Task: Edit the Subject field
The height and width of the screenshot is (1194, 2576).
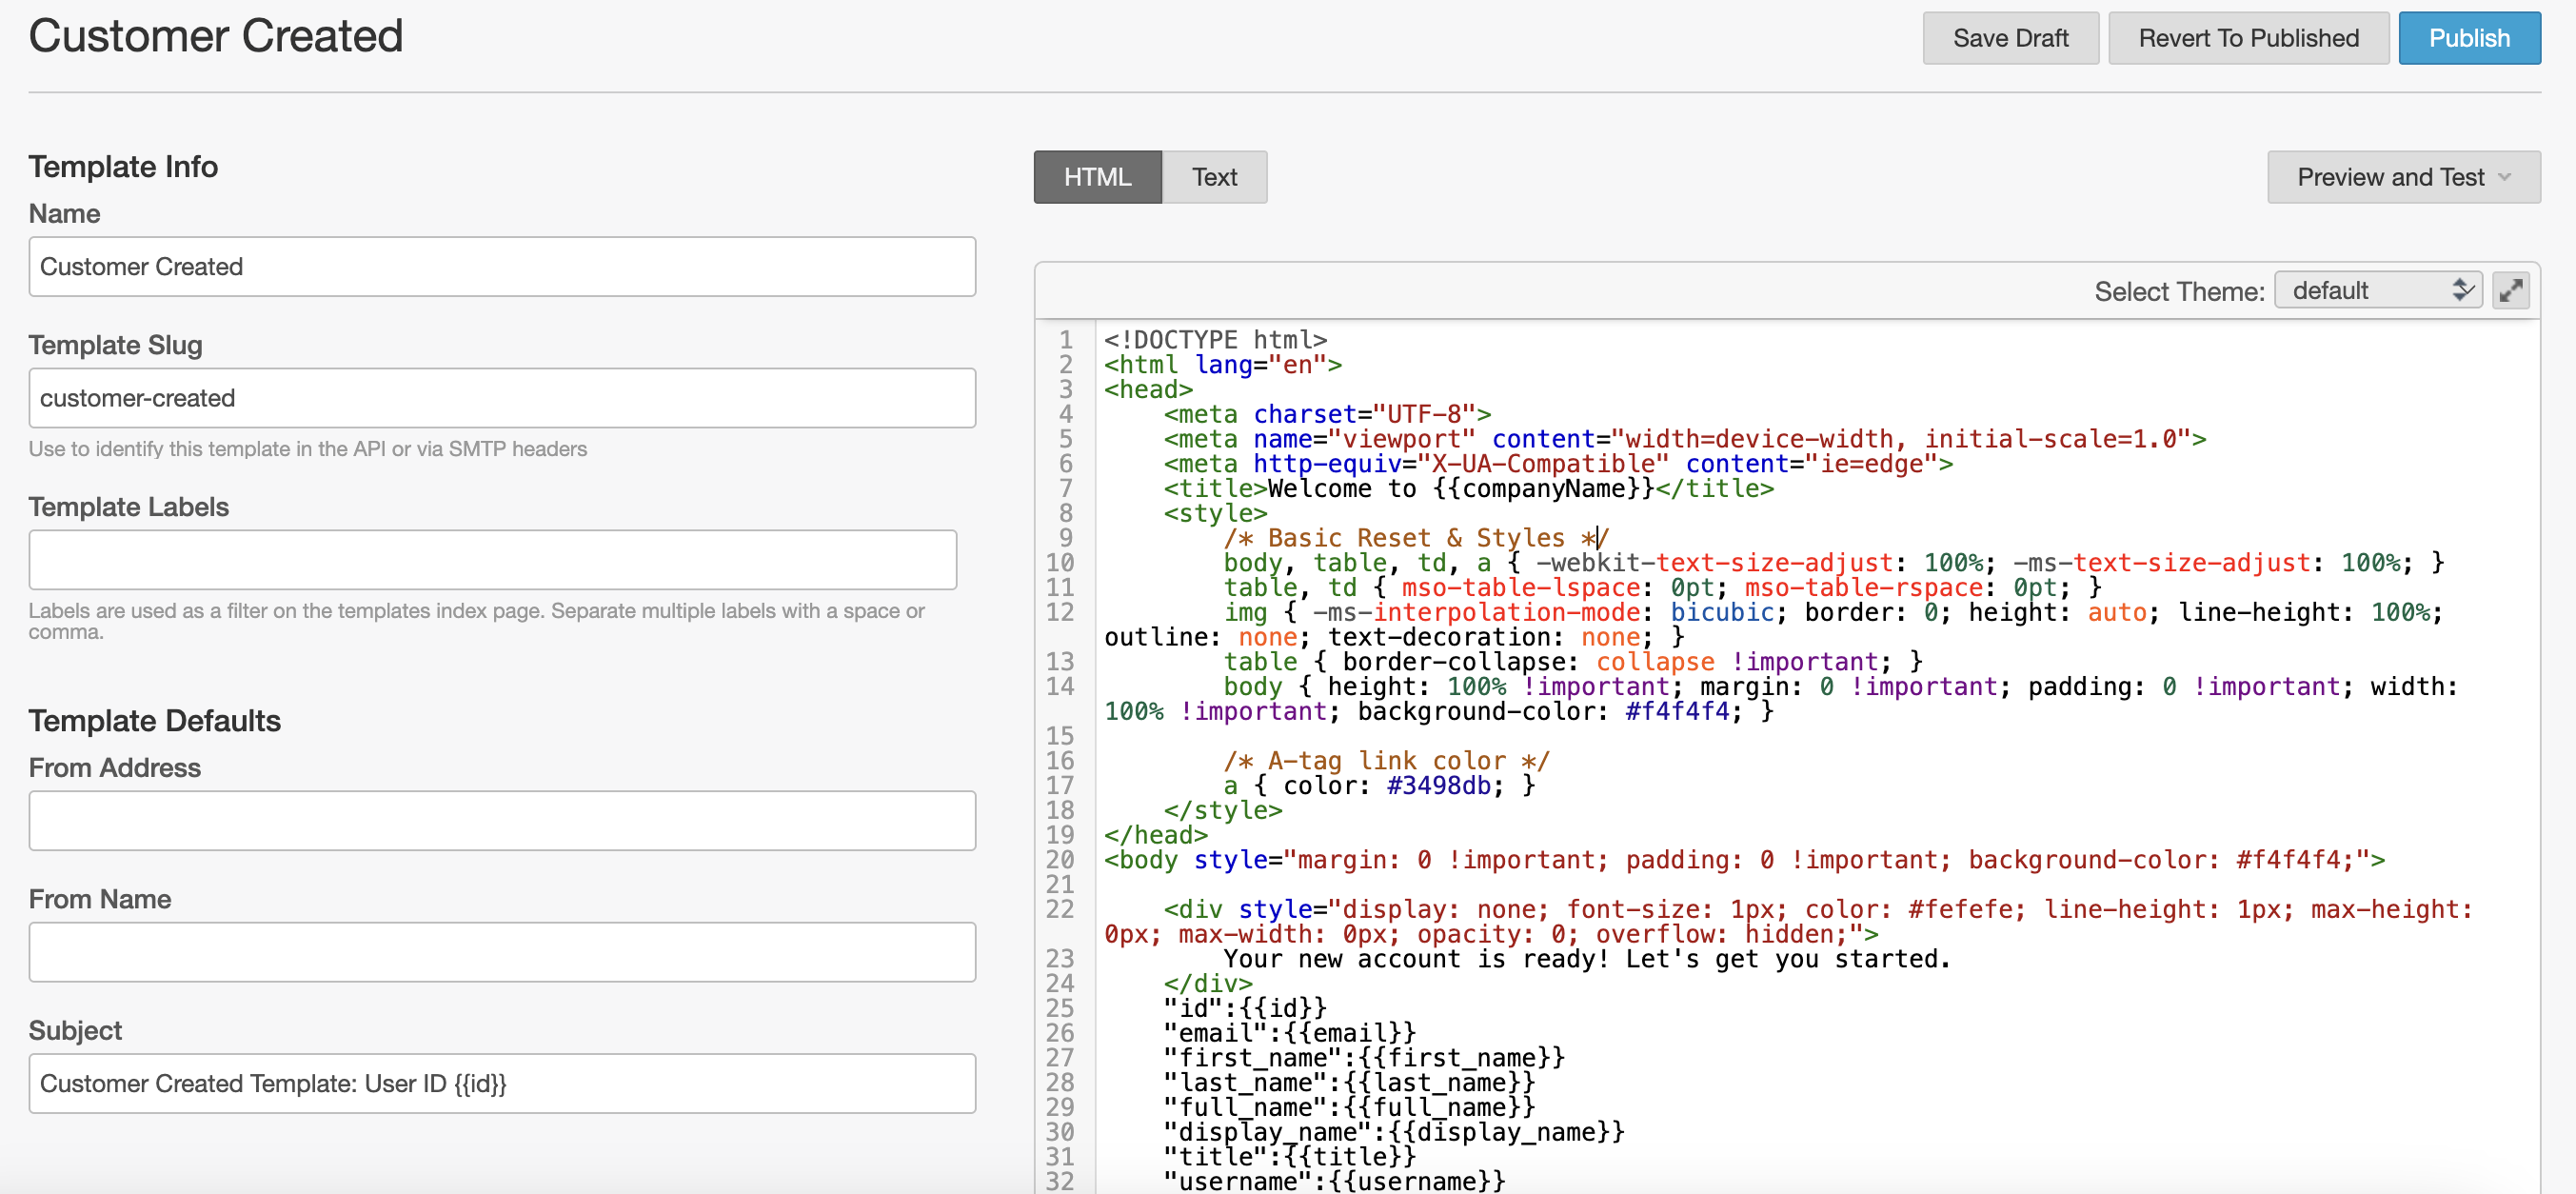Action: 502,1083
